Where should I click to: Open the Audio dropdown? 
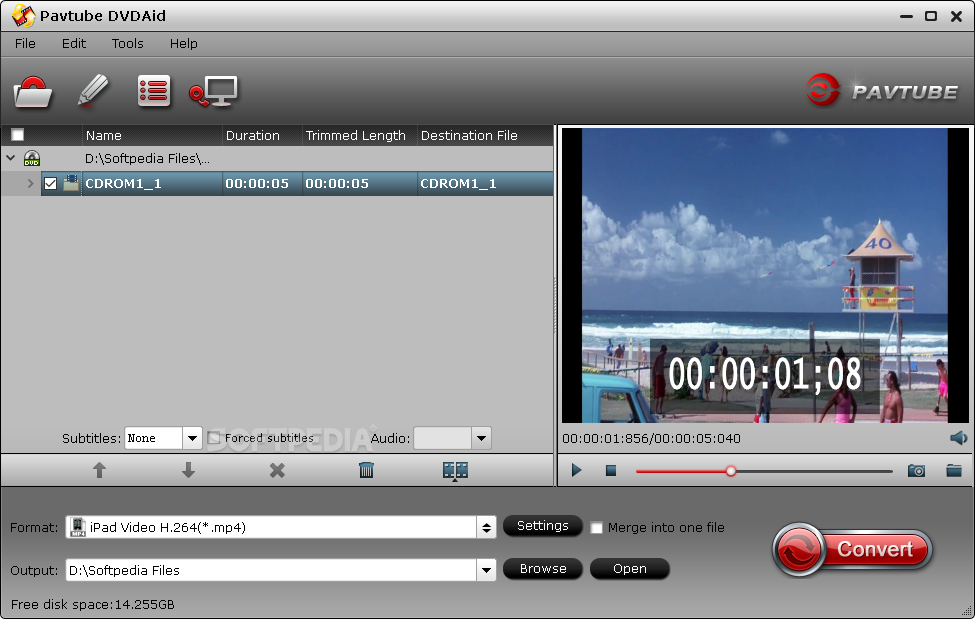[x=481, y=438]
